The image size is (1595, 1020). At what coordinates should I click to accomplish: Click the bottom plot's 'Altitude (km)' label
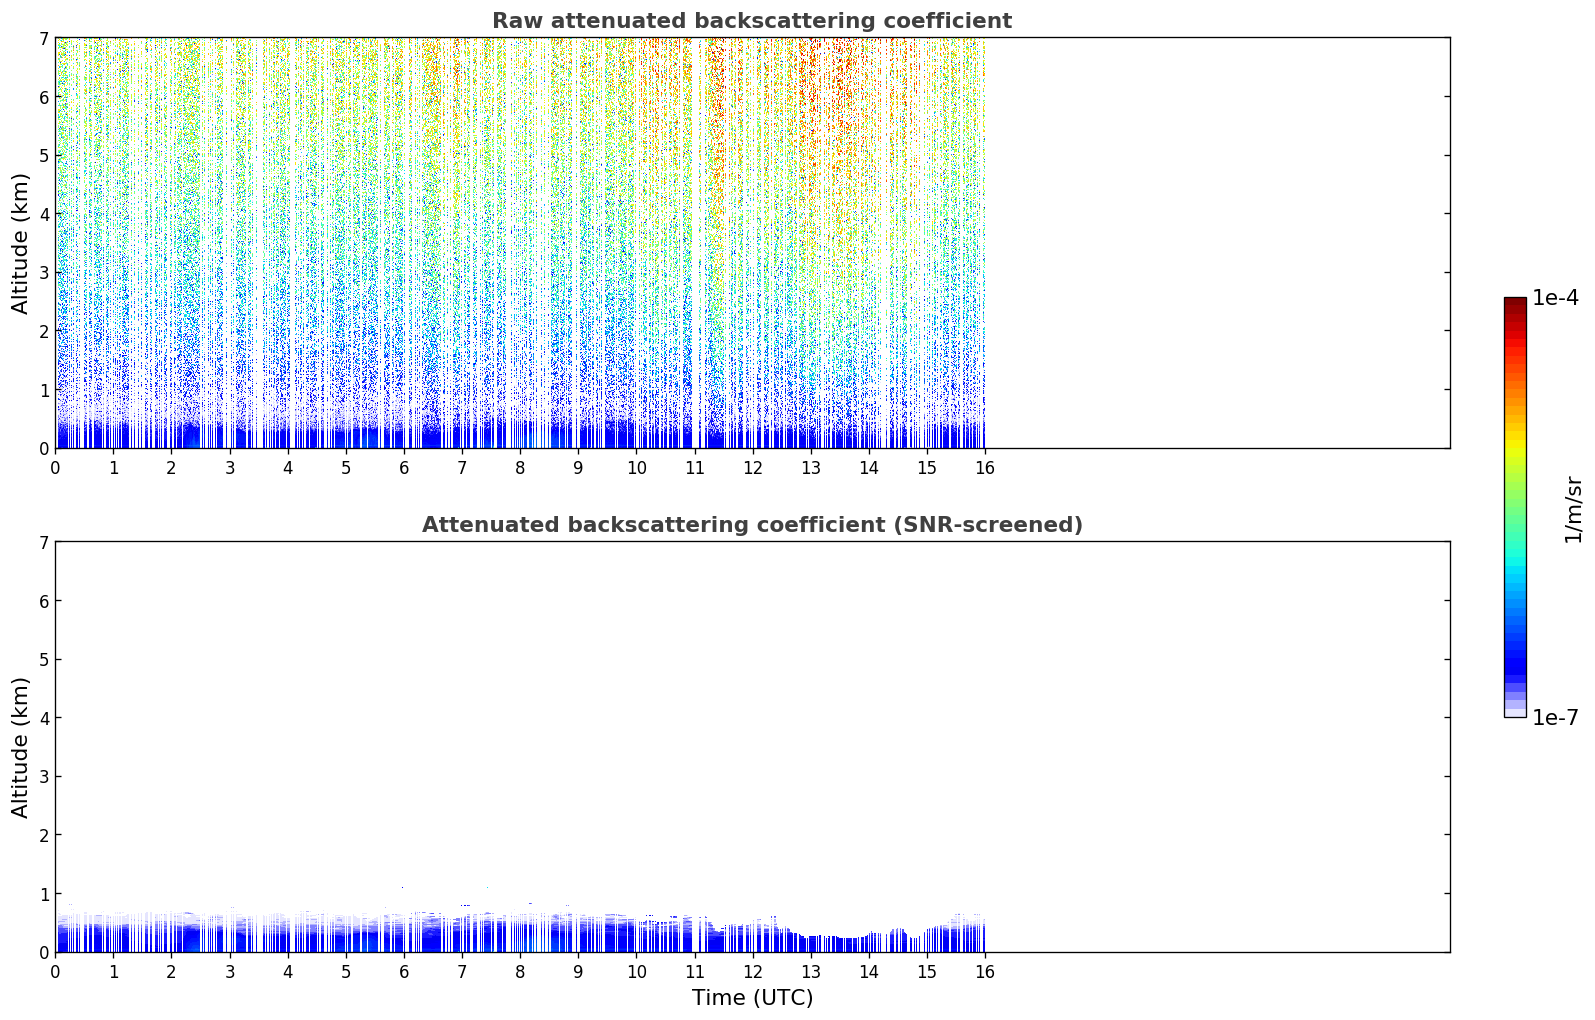[x=21, y=747]
